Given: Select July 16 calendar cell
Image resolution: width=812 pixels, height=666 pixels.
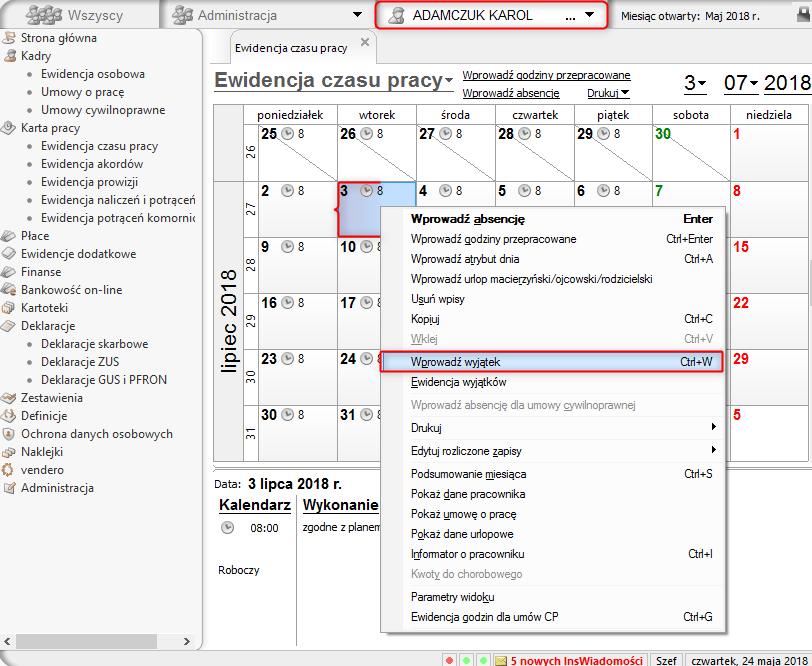Looking at the screenshot, I should [298, 321].
